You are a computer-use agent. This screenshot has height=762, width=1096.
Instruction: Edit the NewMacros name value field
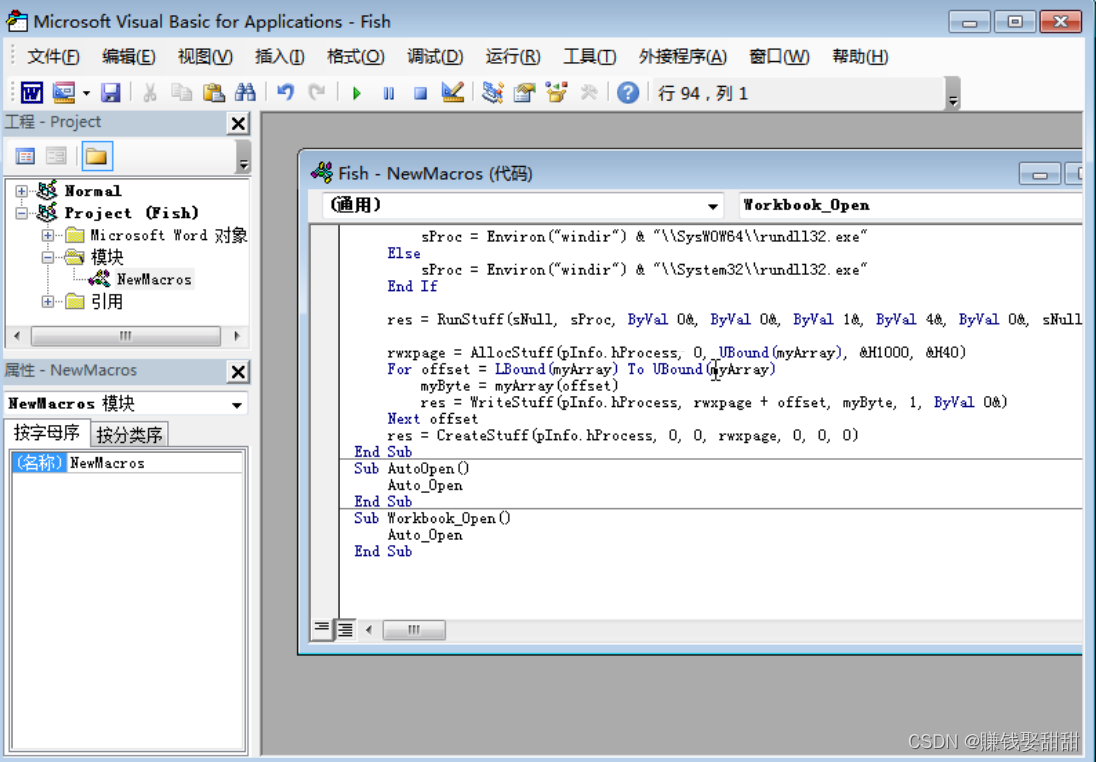(x=154, y=463)
